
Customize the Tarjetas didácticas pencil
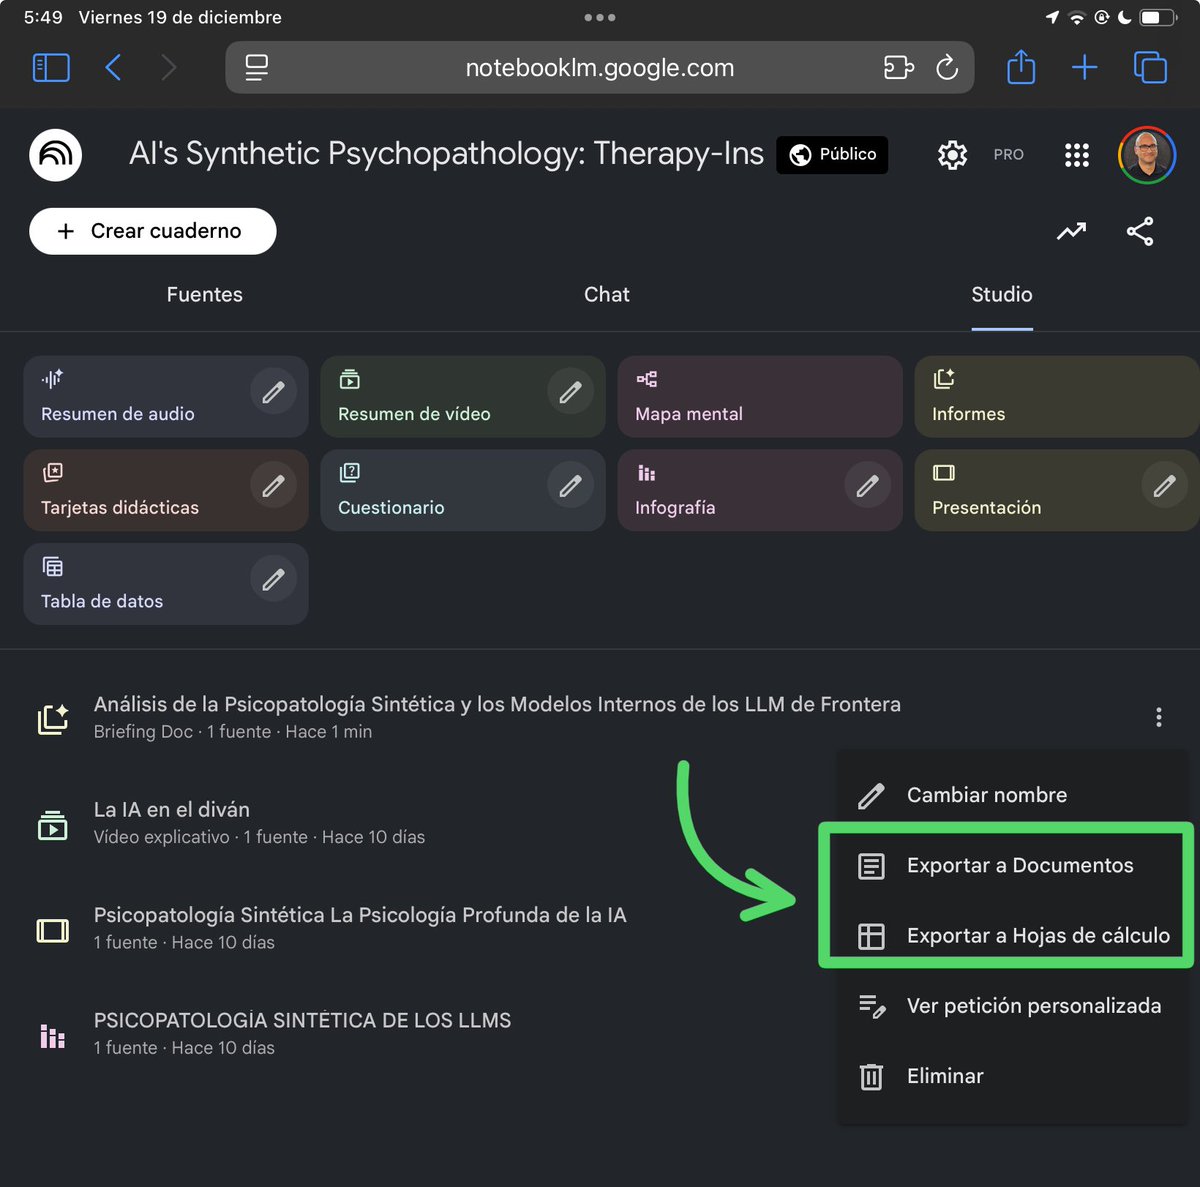pos(273,487)
